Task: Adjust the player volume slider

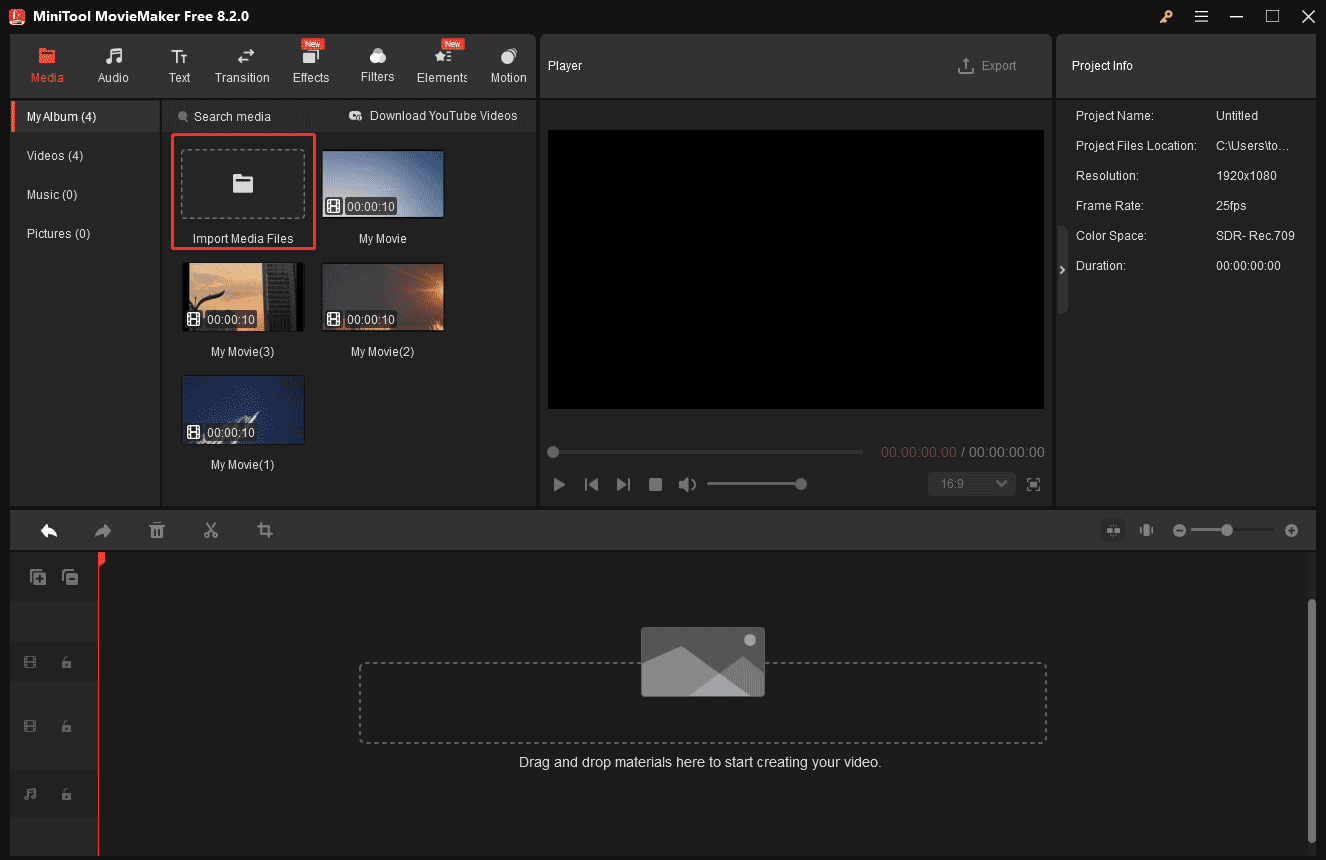Action: (x=755, y=484)
